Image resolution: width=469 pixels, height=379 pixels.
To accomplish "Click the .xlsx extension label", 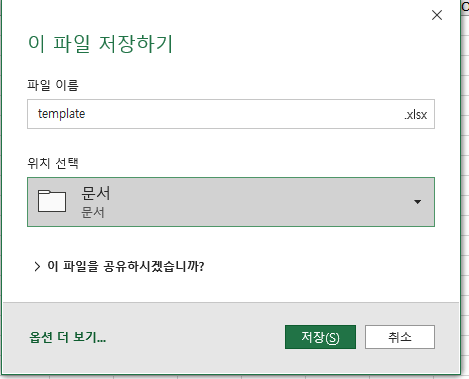I will point(415,115).
